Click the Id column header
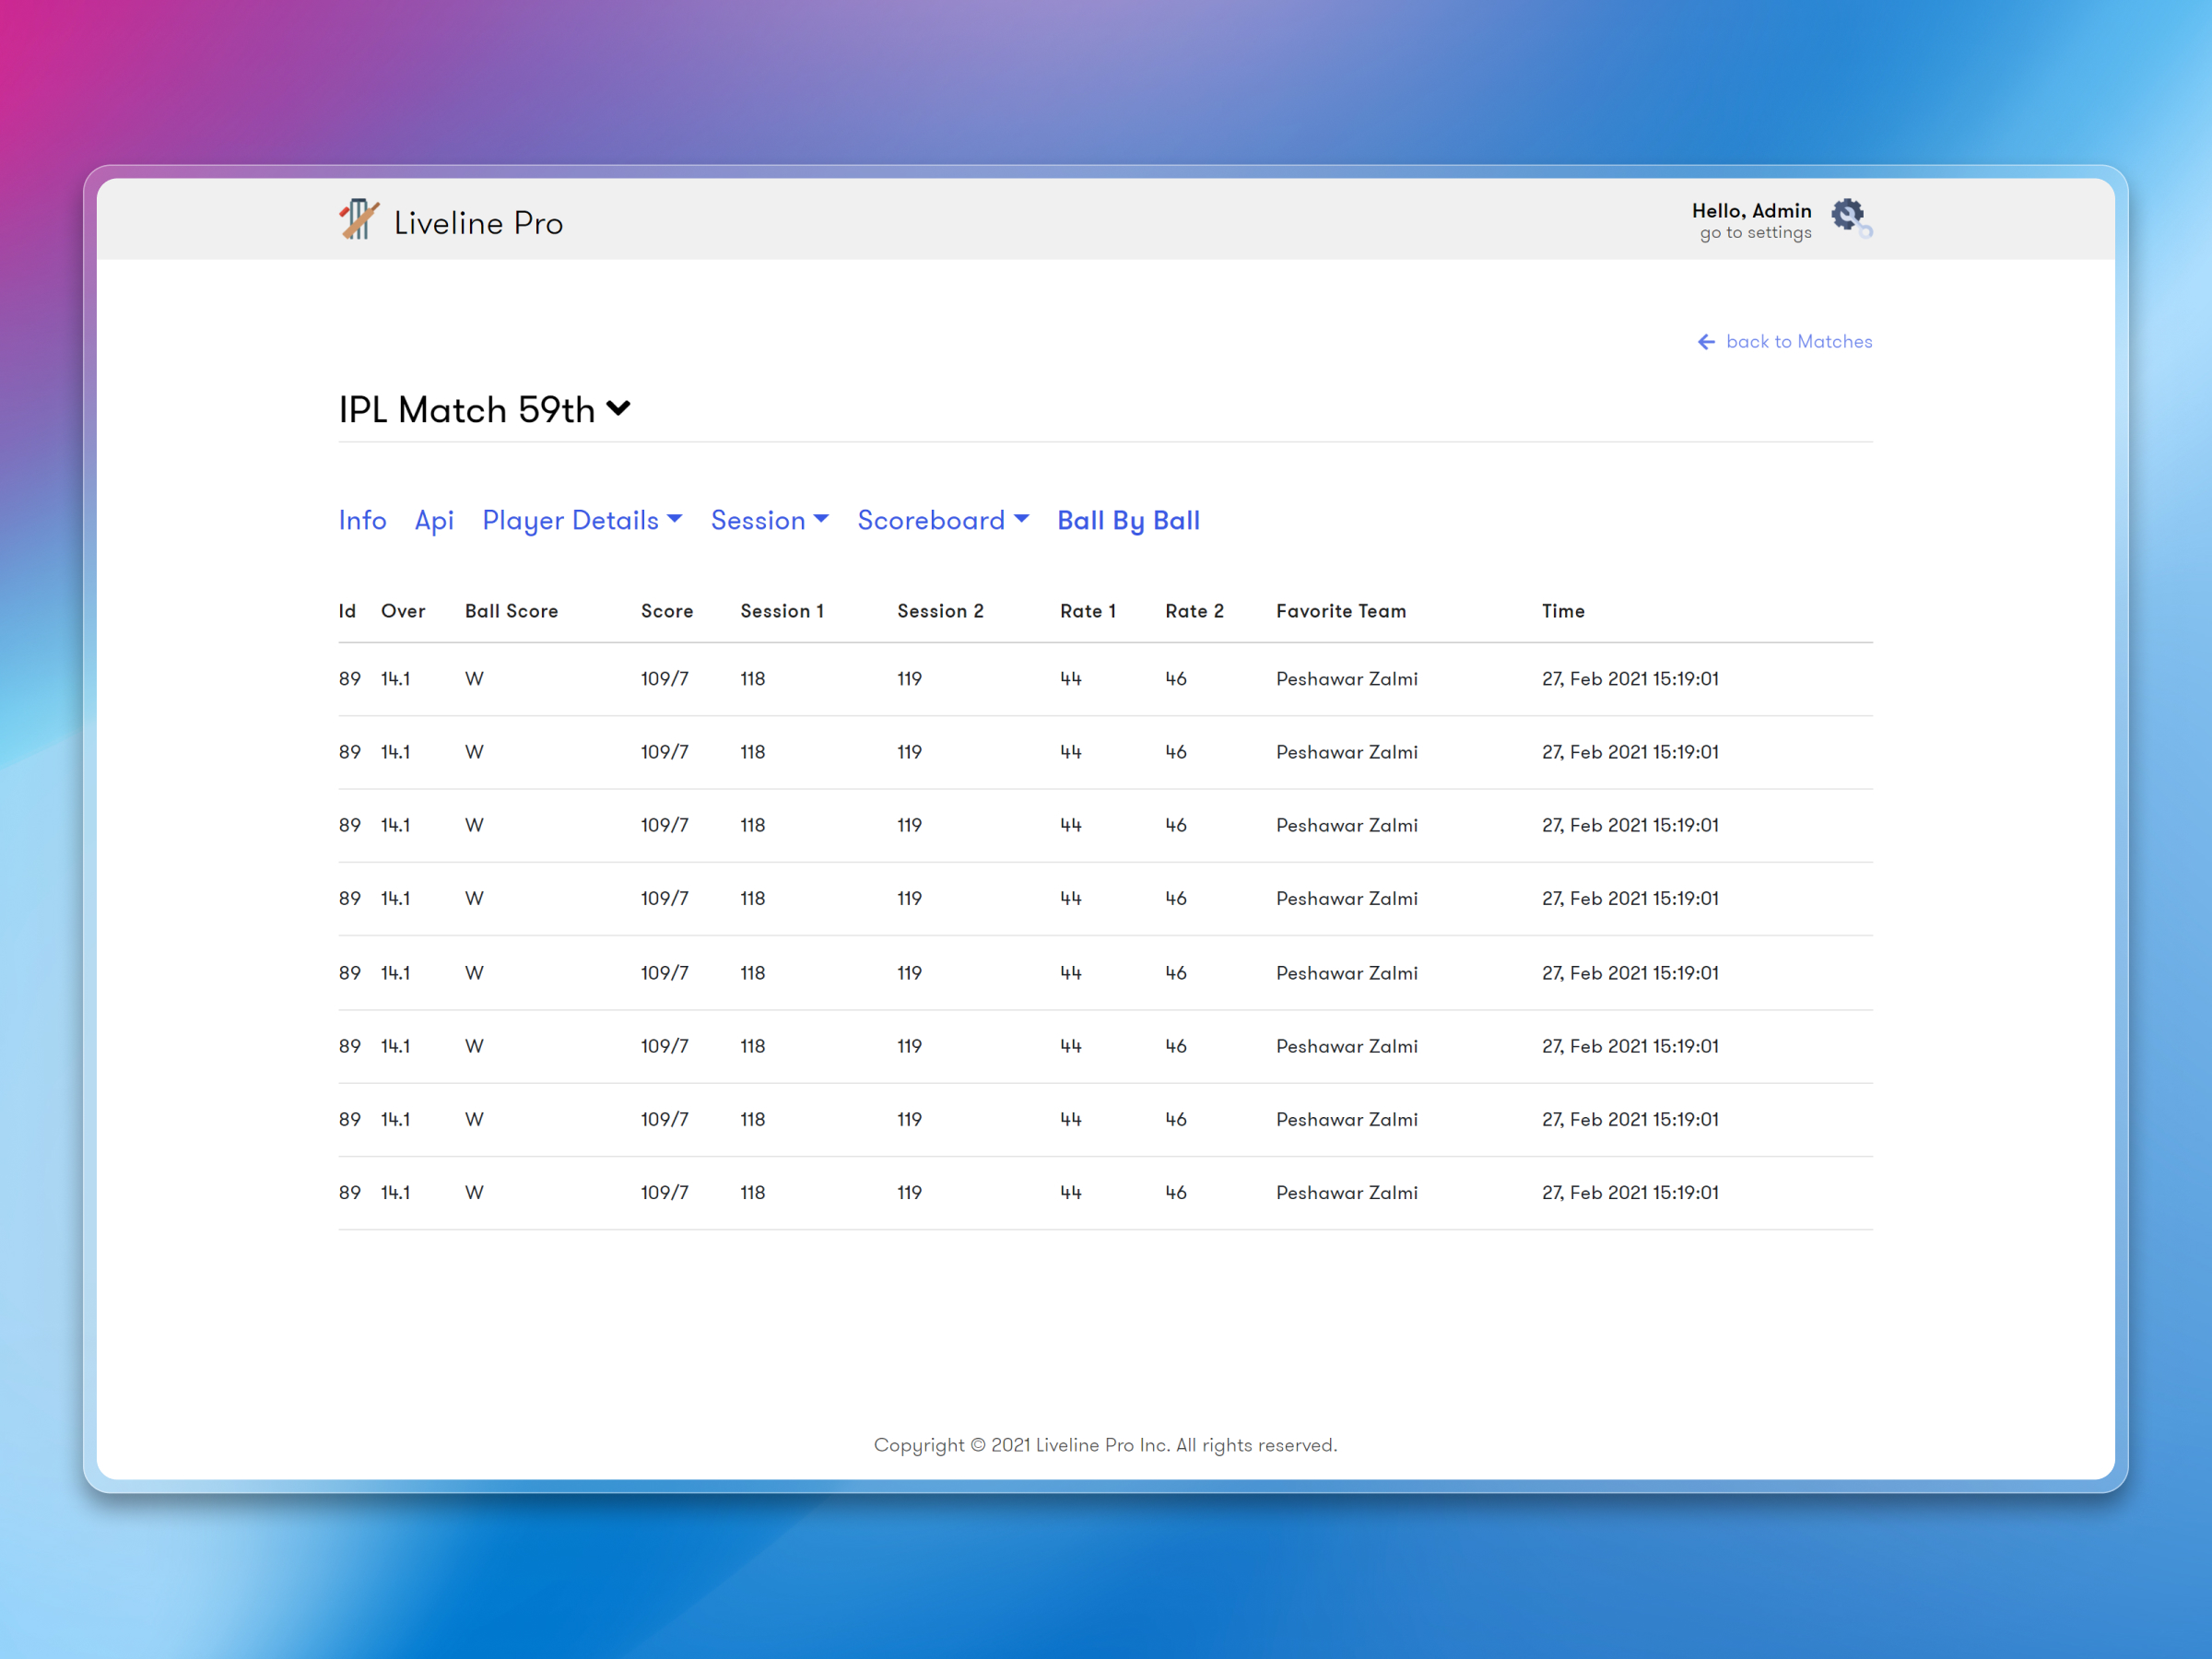This screenshot has width=2212, height=1659. [x=347, y=611]
